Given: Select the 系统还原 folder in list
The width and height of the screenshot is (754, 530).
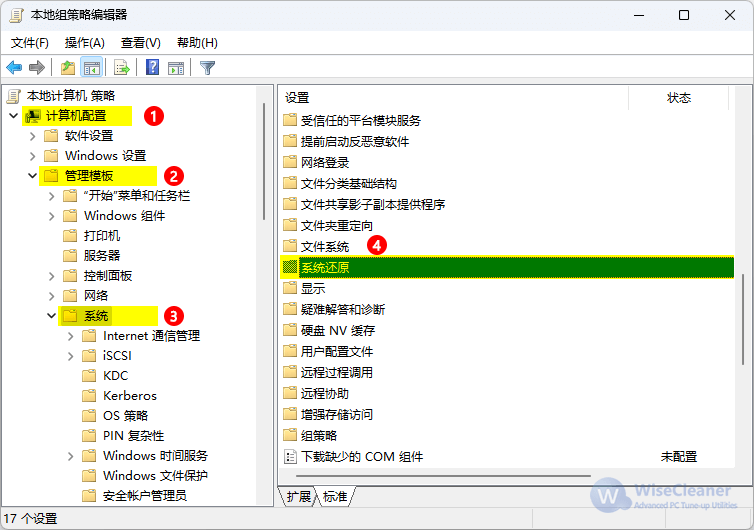Looking at the screenshot, I should click(325, 267).
